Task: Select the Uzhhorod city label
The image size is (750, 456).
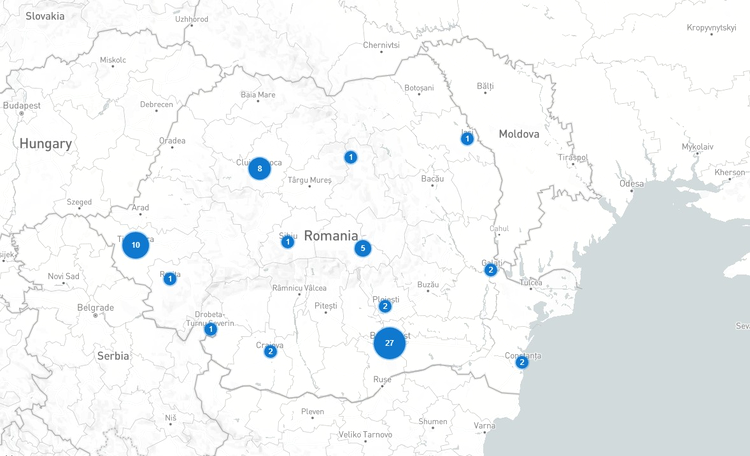Action: coord(191,19)
